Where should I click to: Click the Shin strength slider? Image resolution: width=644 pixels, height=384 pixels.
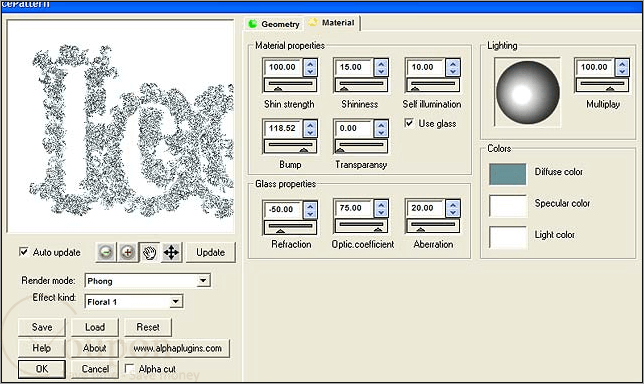pyautogui.click(x=290, y=85)
